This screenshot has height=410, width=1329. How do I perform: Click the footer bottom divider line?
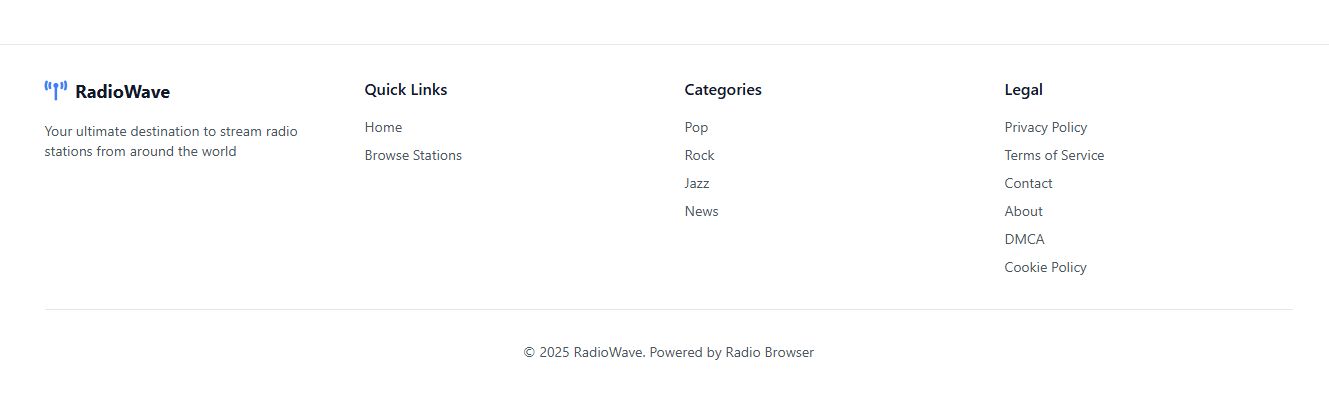click(668, 309)
